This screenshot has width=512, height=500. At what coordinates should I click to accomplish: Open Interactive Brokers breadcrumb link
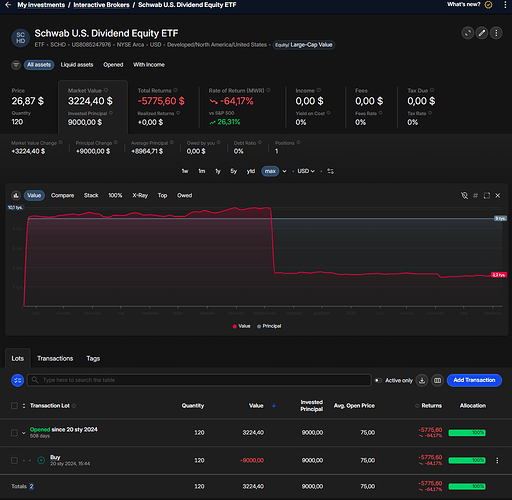[x=101, y=5]
